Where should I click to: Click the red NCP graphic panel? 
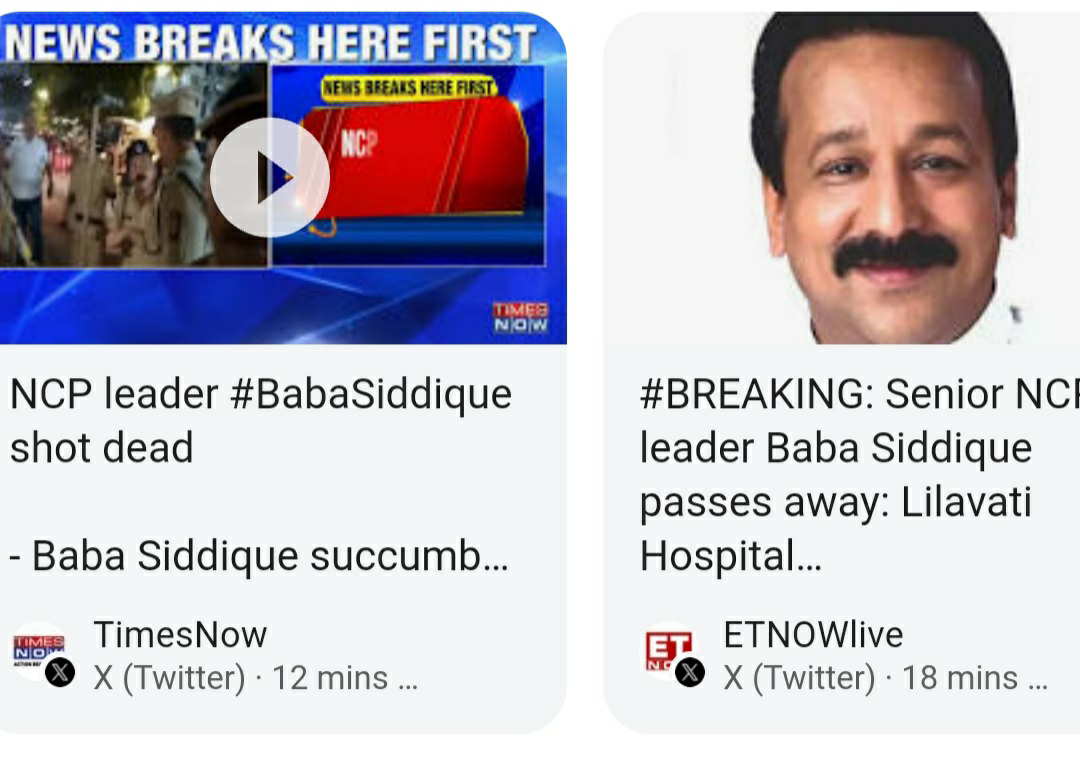tap(415, 157)
